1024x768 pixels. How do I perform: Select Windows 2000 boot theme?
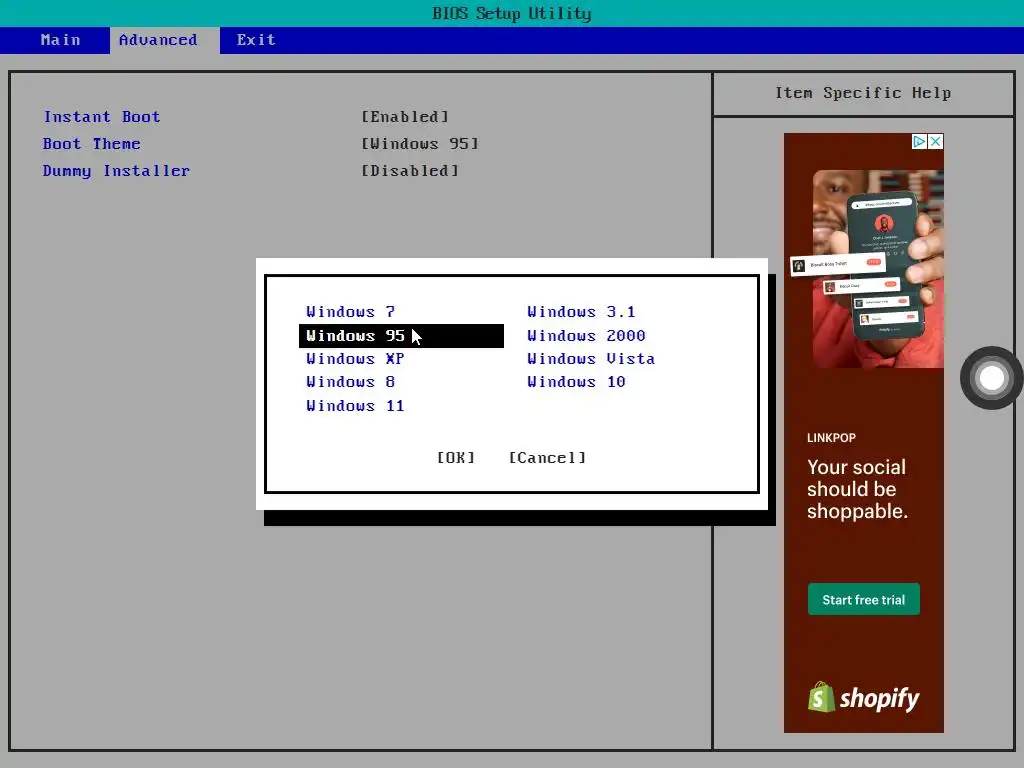(586, 336)
